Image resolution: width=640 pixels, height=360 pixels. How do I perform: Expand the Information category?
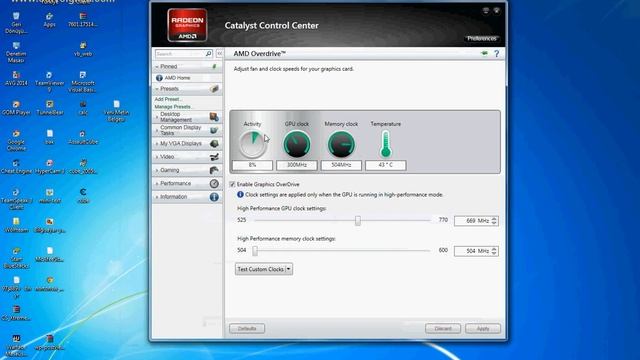point(187,197)
